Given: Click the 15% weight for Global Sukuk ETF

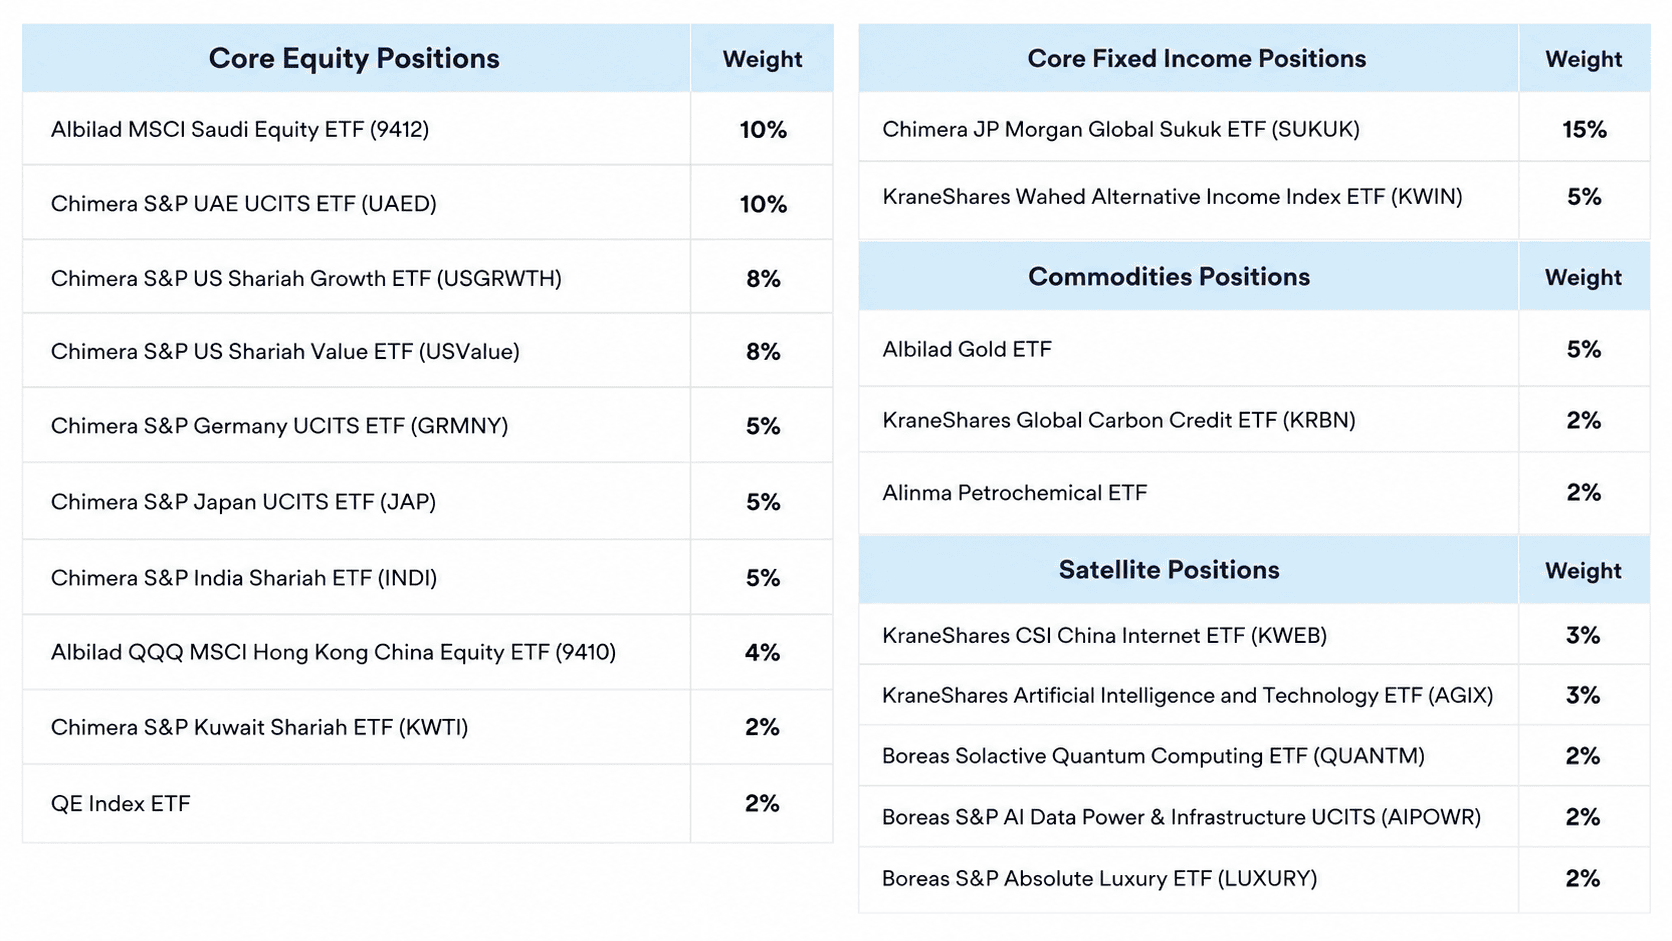Looking at the screenshot, I should click(1585, 129).
